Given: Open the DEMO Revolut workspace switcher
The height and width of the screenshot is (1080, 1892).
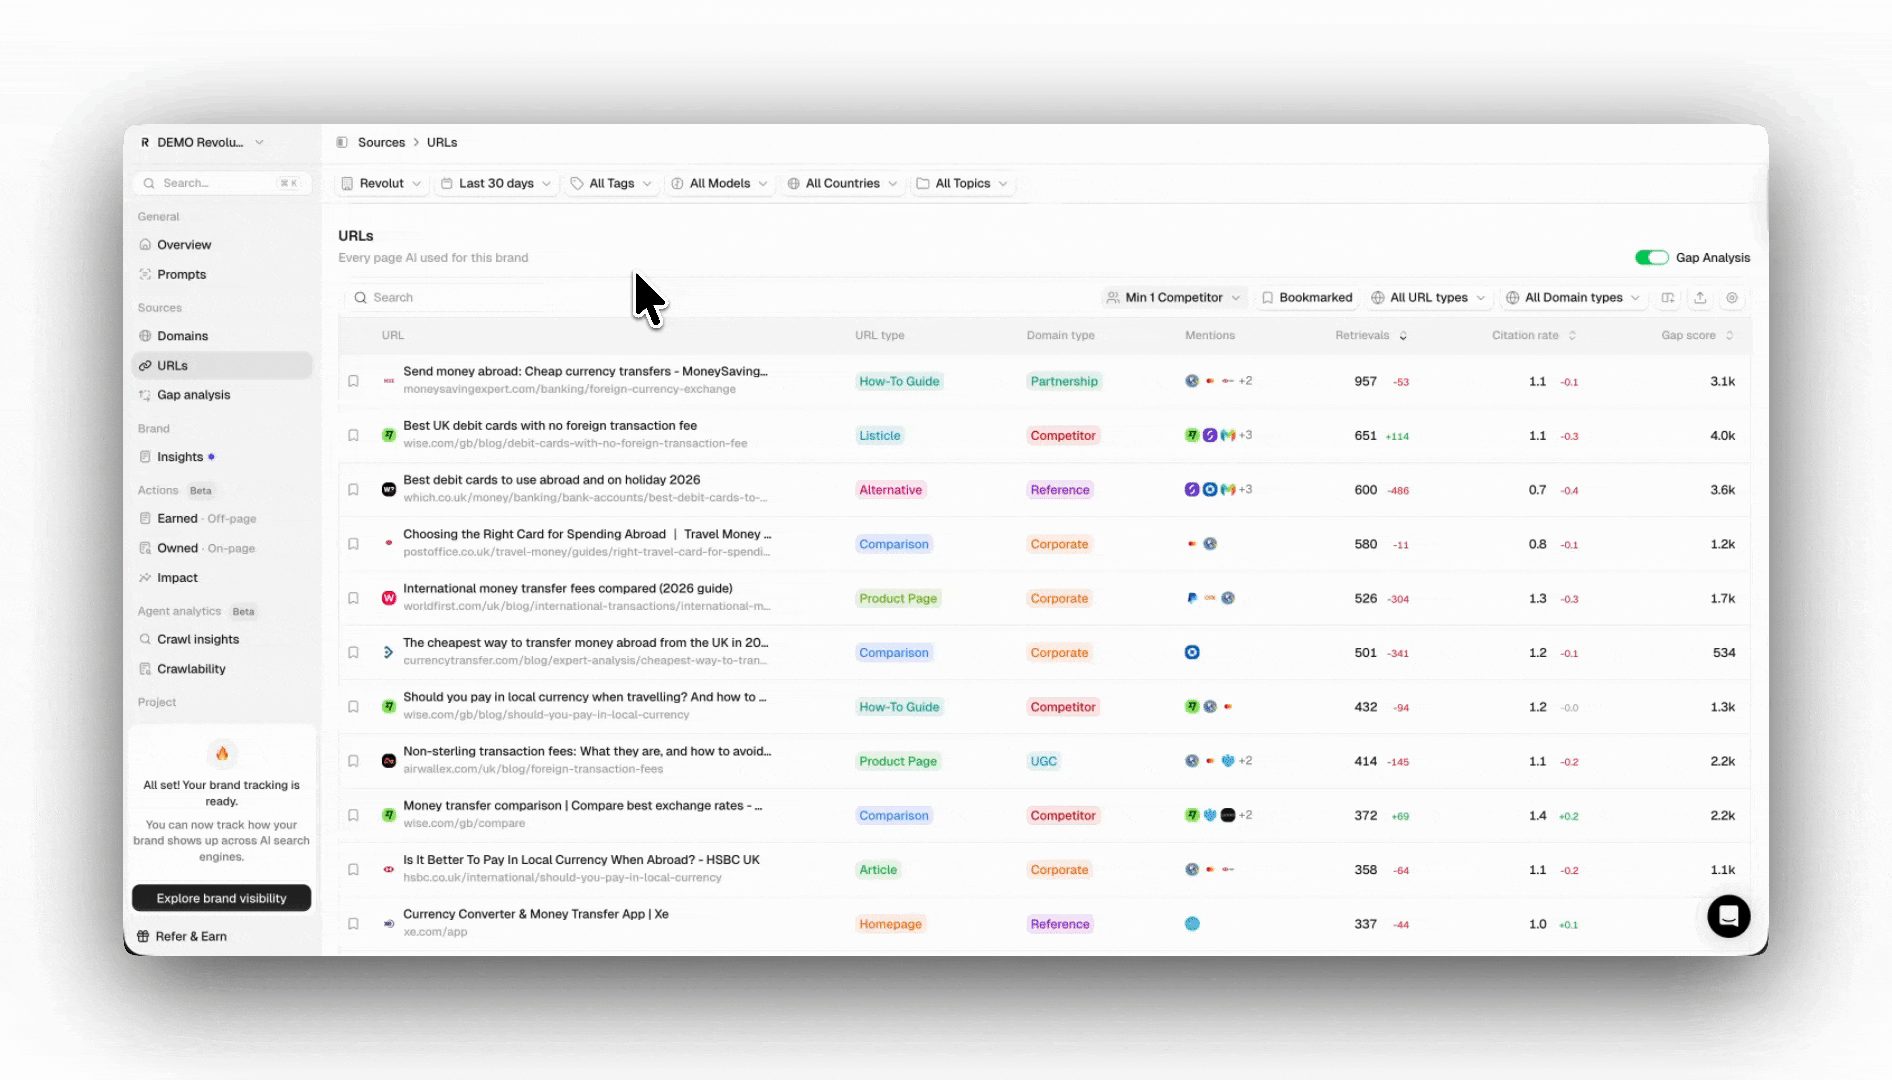Looking at the screenshot, I should pyautogui.click(x=202, y=142).
